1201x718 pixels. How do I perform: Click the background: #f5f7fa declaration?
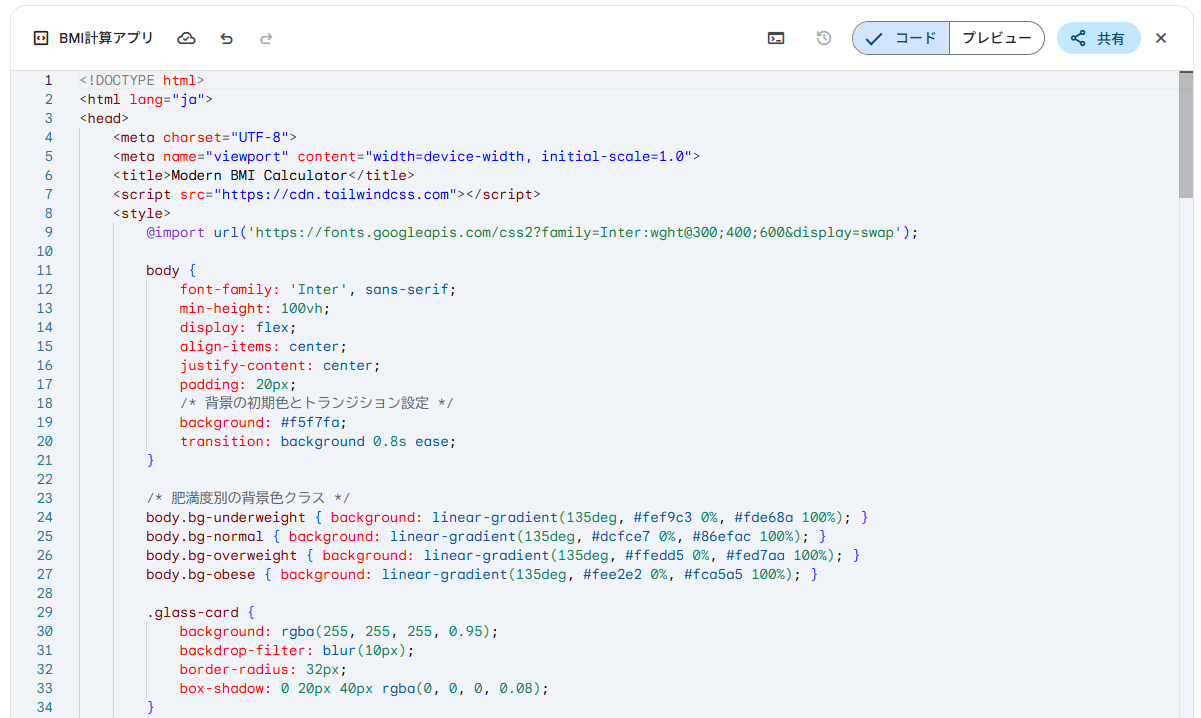pyautogui.click(x=264, y=422)
